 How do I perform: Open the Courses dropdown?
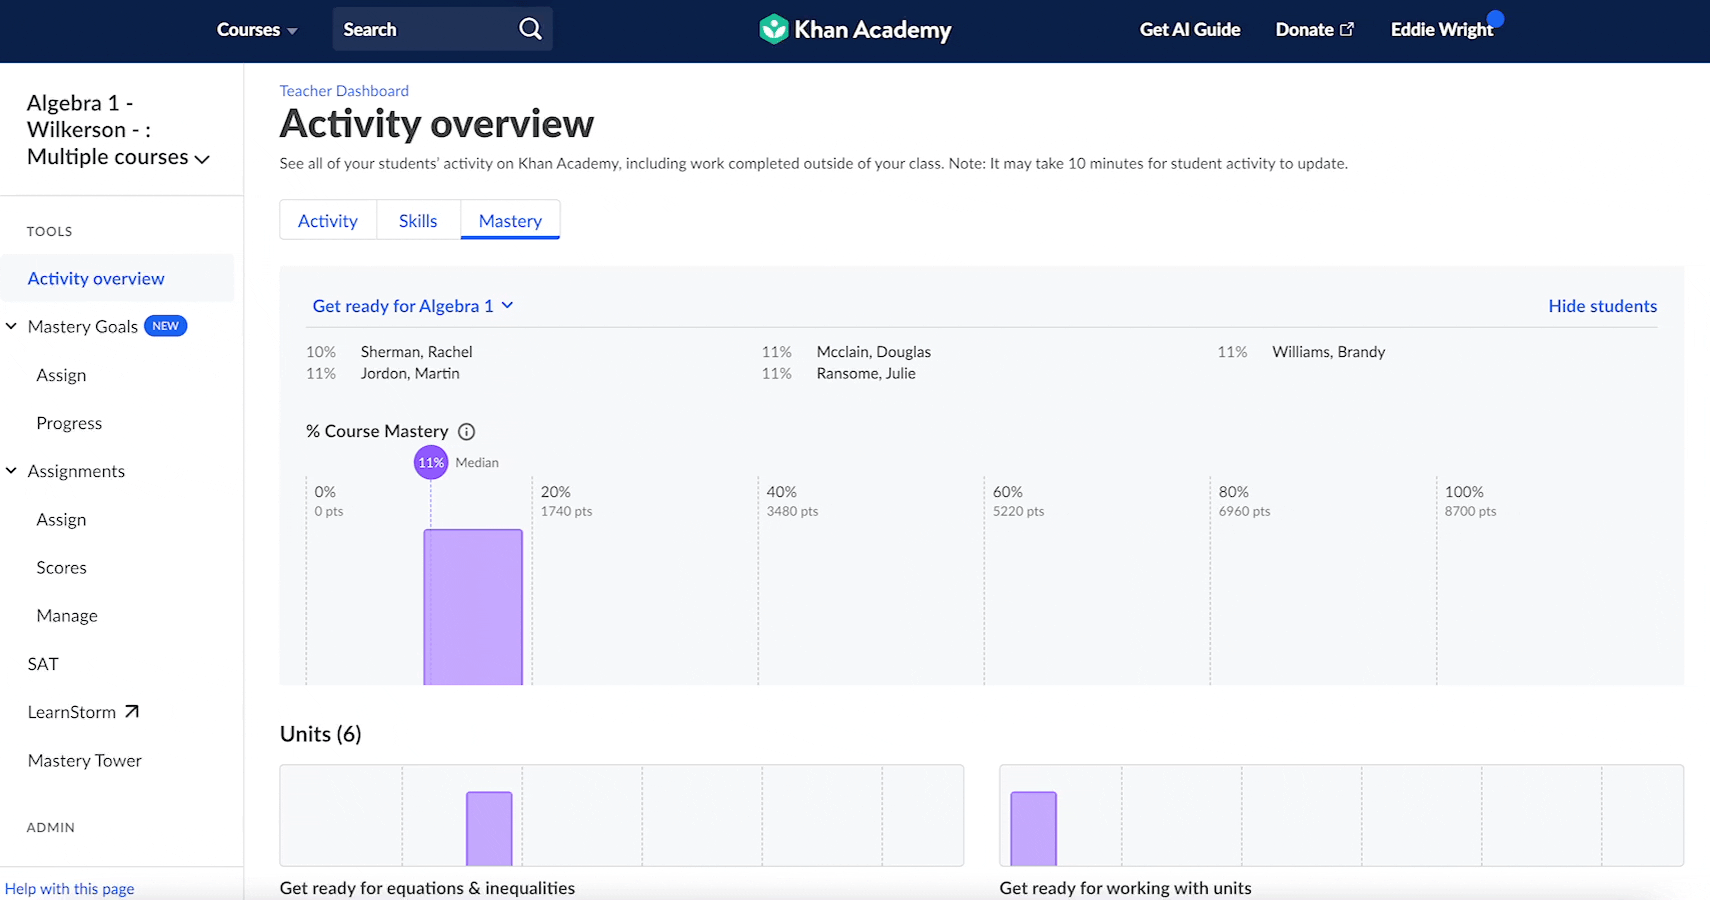click(x=257, y=30)
